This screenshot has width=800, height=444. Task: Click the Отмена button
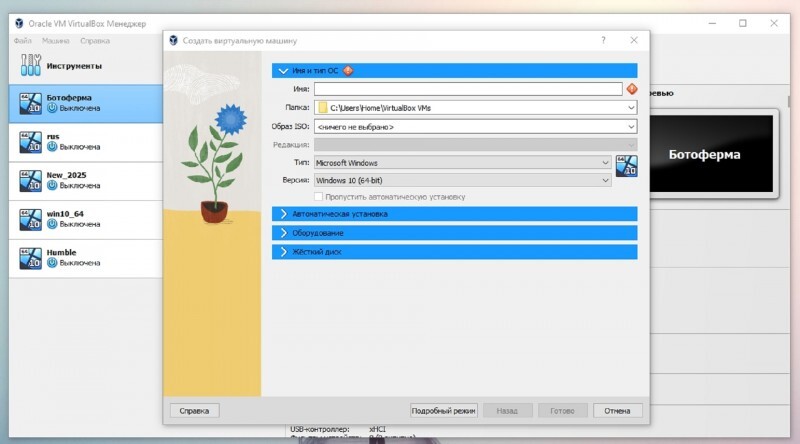pyautogui.click(x=617, y=410)
